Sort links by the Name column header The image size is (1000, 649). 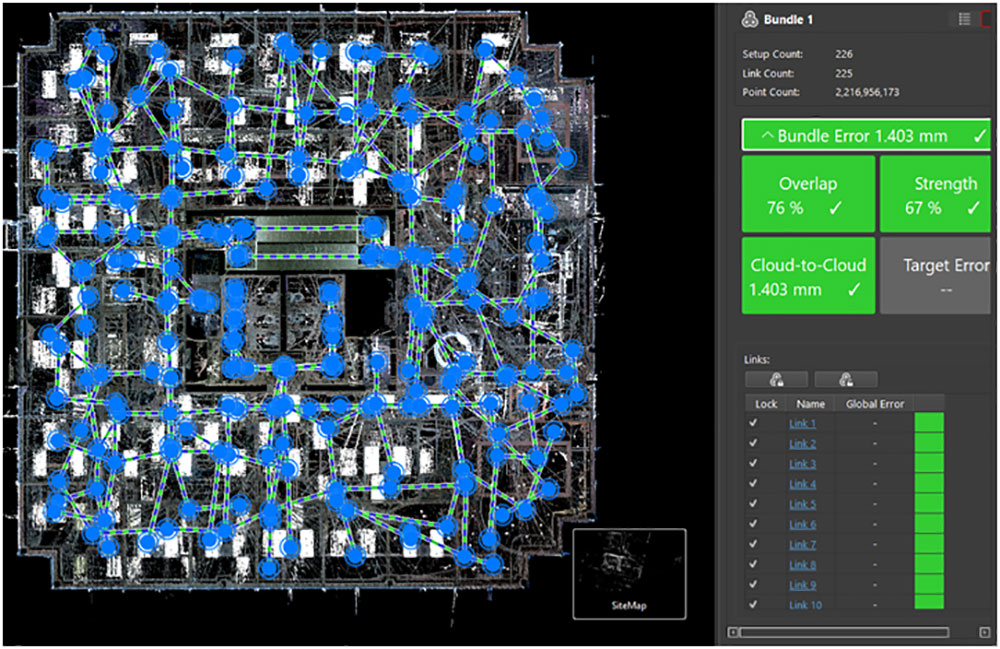click(811, 404)
